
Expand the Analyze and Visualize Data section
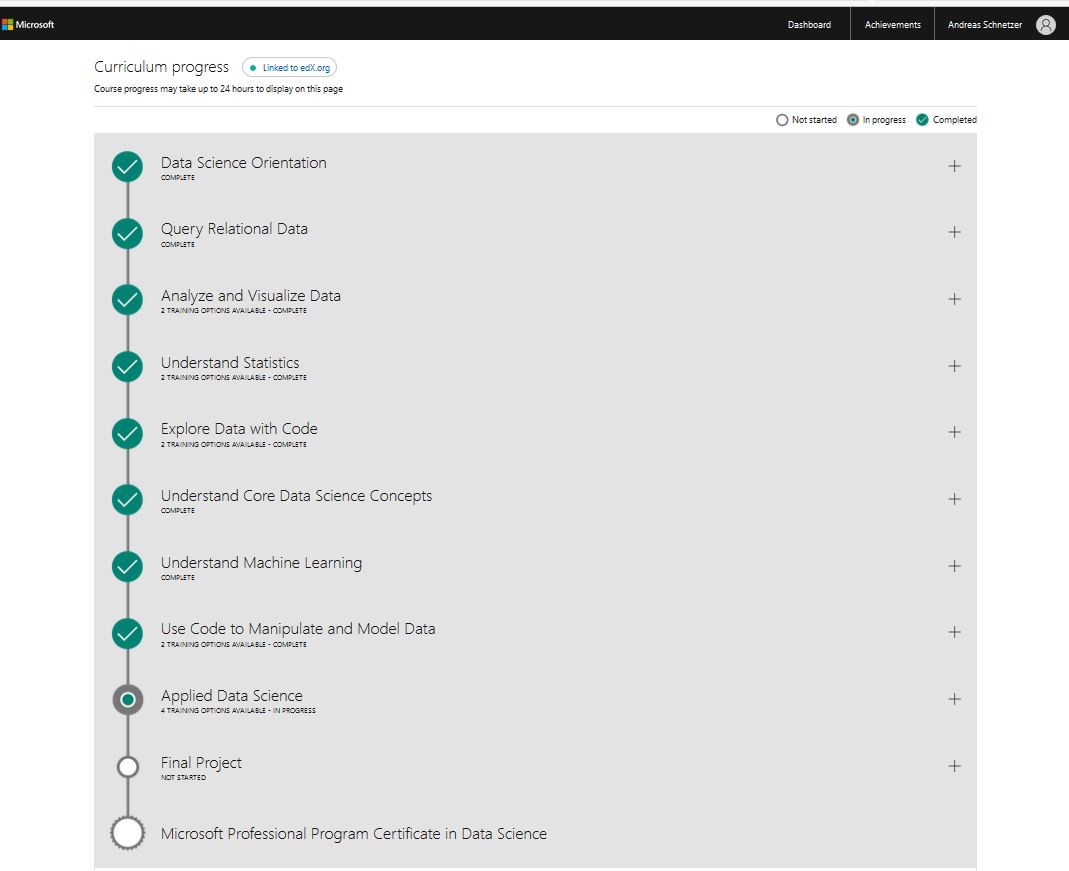tap(954, 299)
